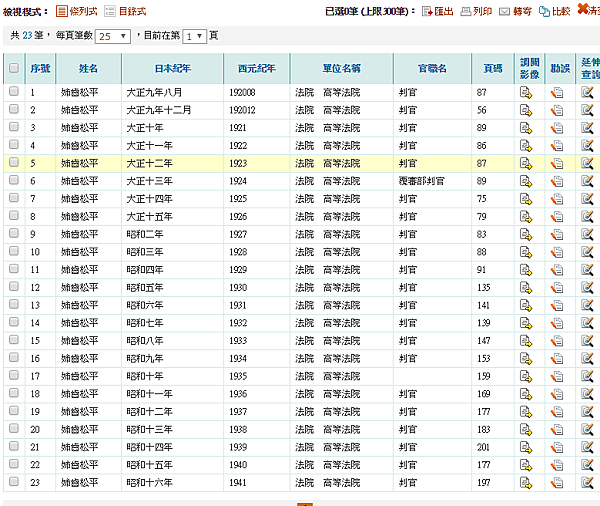Toggle the select-all checkbox in table header
The height and width of the screenshot is (506, 600).
point(14,68)
